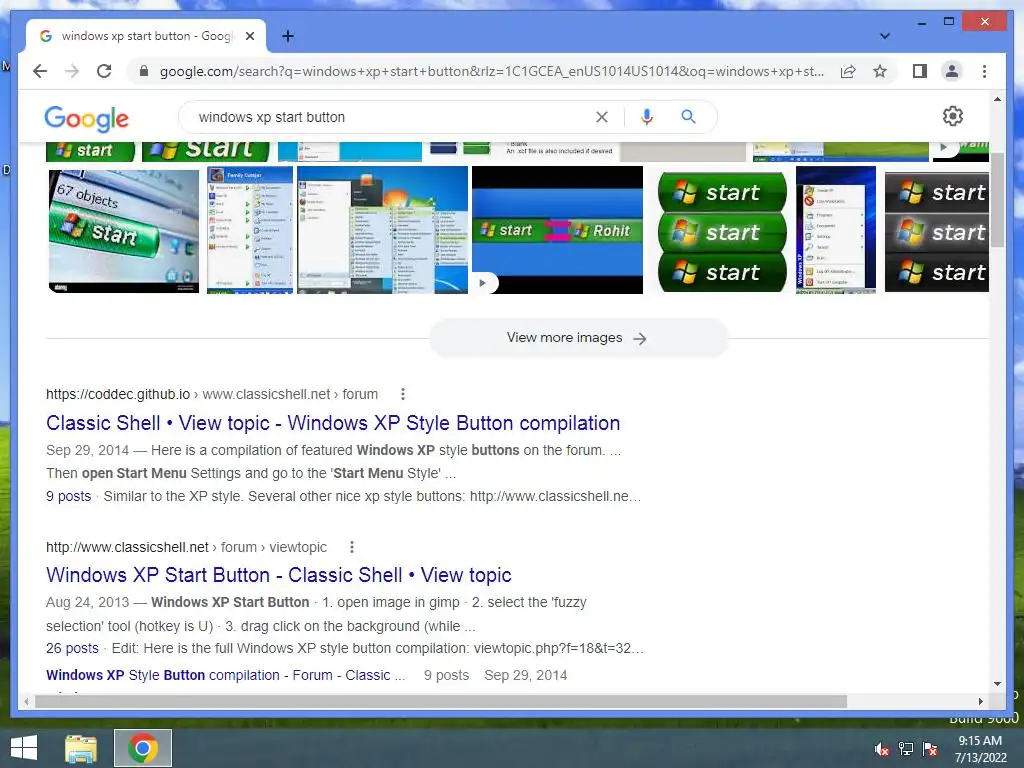Search by voice microphone
This screenshot has width=1024, height=768.
(x=647, y=117)
